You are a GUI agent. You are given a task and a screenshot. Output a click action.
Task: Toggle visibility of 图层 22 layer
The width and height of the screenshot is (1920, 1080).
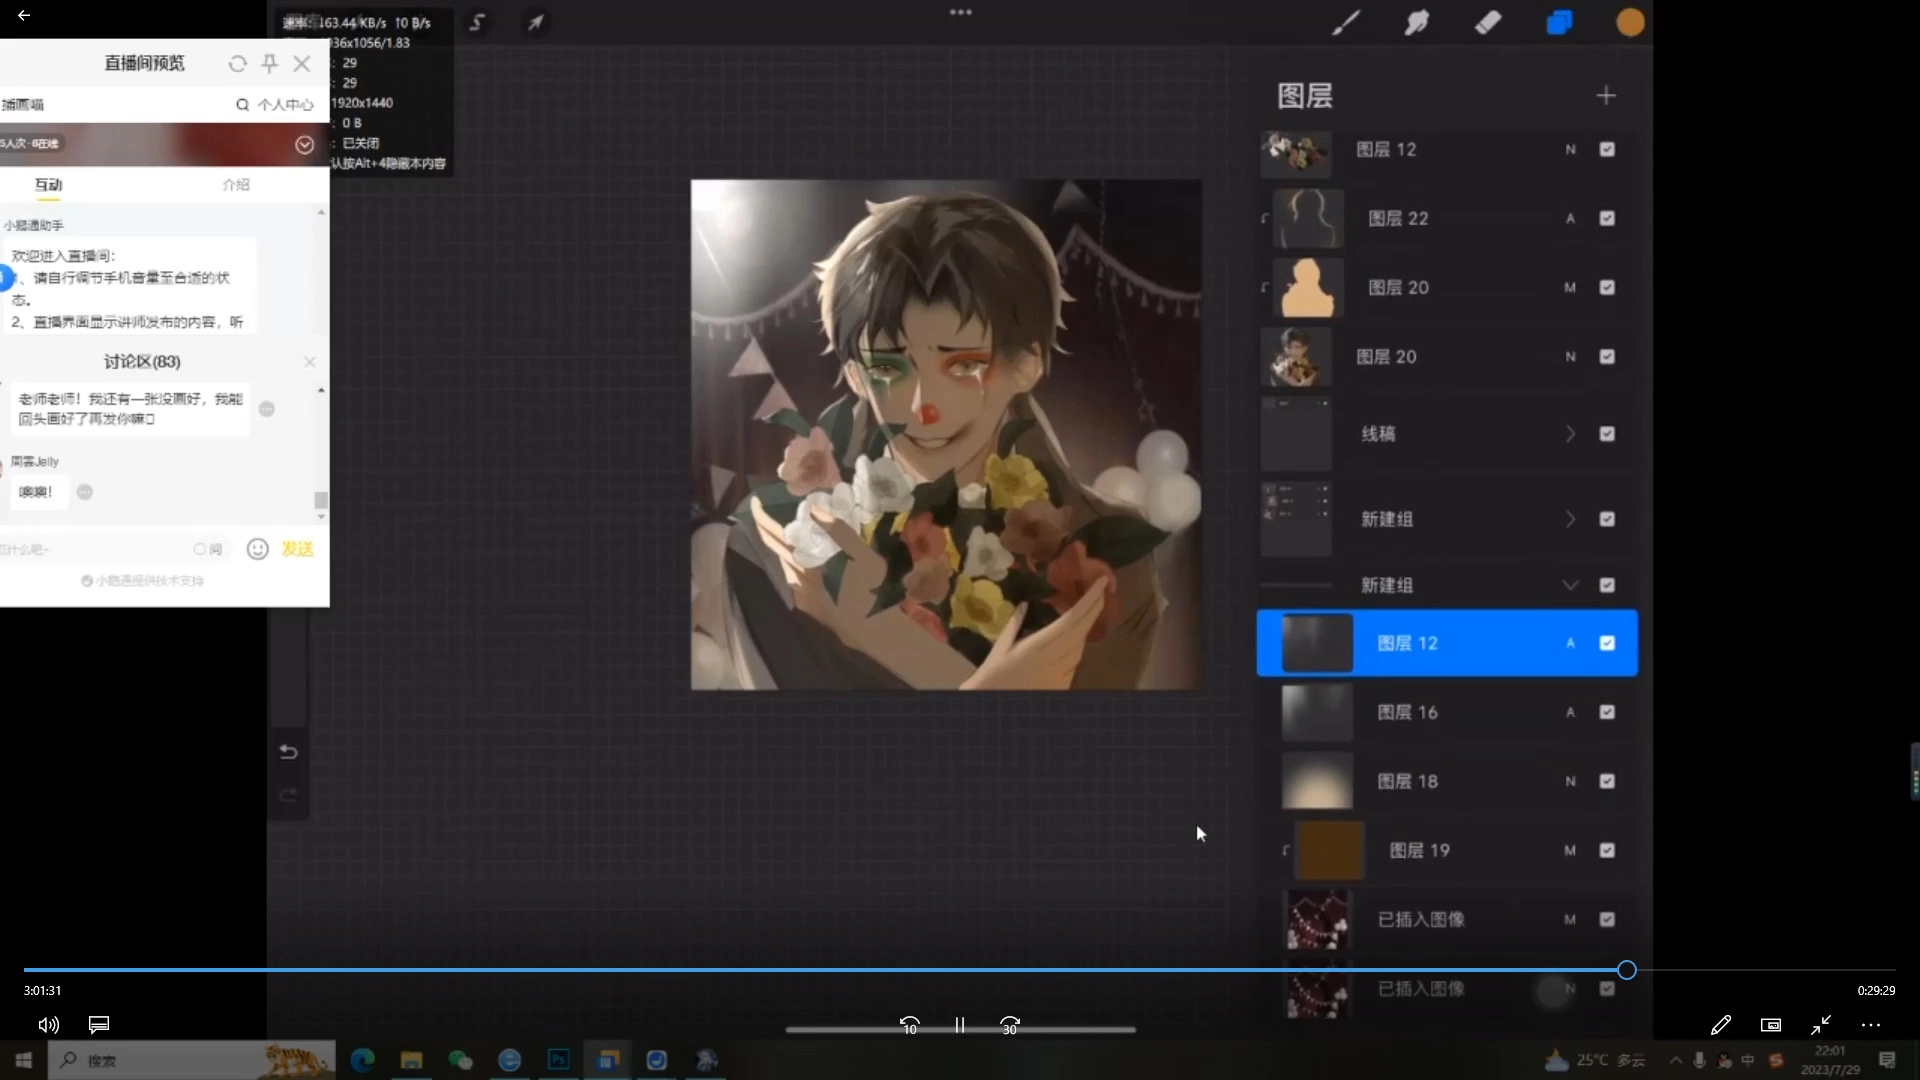(1607, 218)
